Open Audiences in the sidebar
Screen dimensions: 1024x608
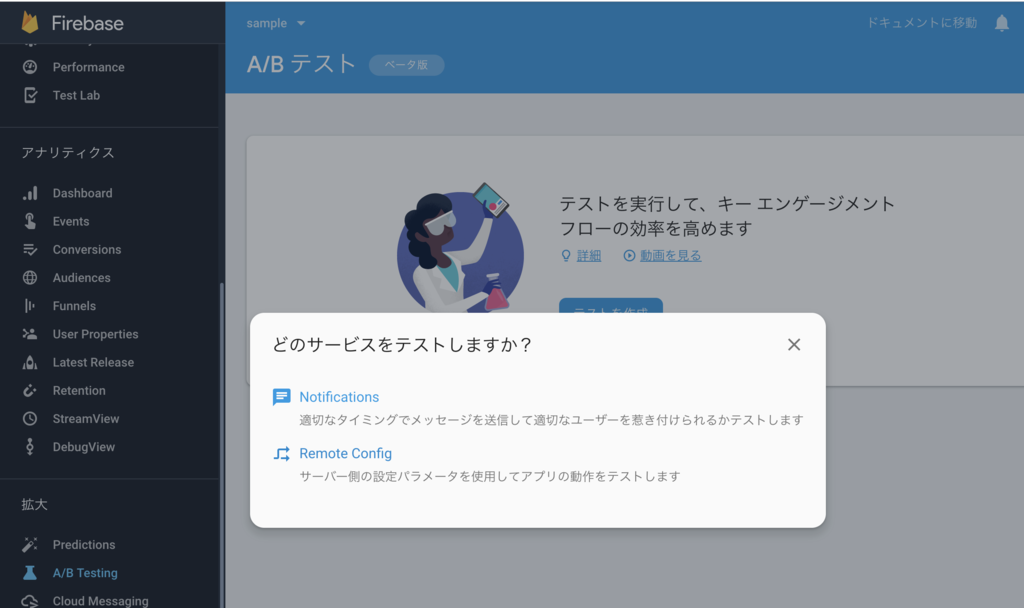[82, 278]
